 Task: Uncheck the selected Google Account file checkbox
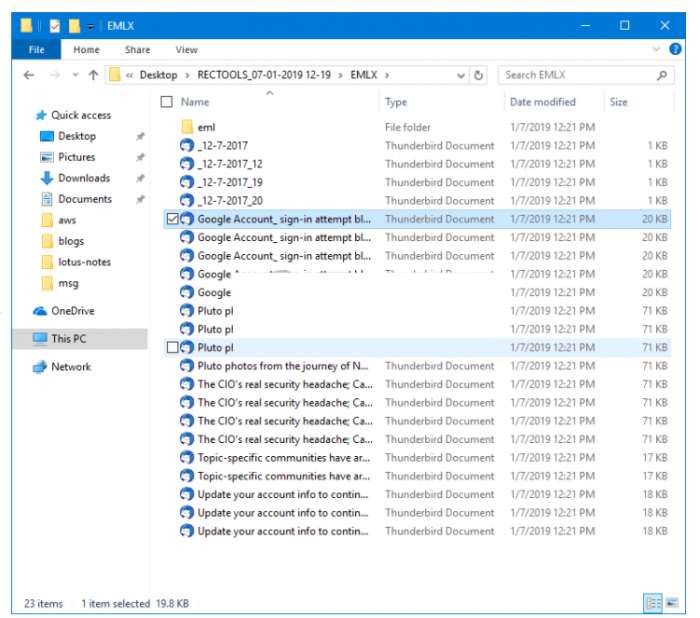click(173, 219)
